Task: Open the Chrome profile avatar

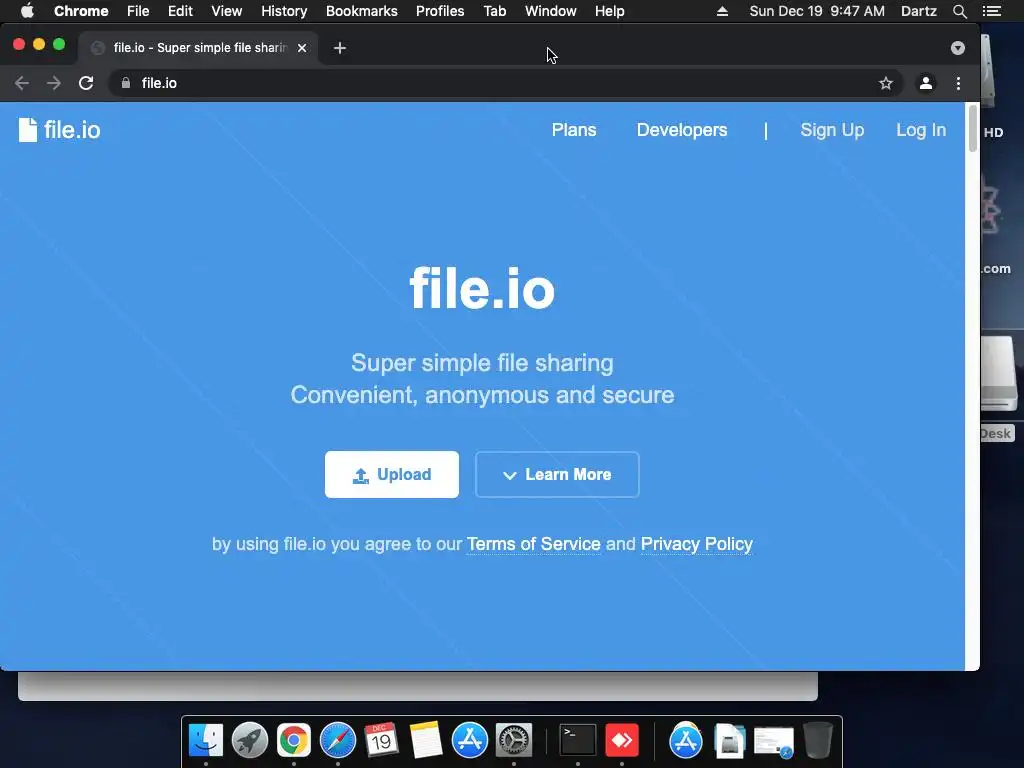Action: (x=925, y=83)
